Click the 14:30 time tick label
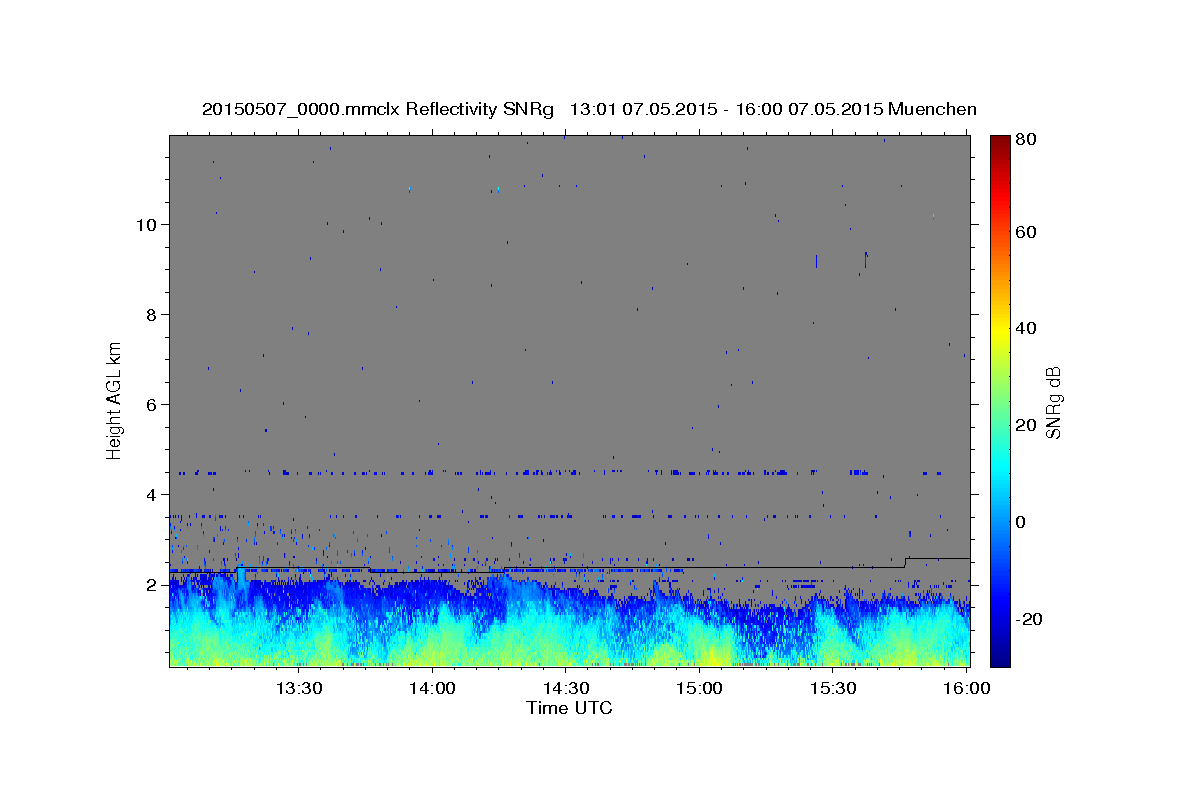This screenshot has height=800, width=1200. [x=566, y=689]
